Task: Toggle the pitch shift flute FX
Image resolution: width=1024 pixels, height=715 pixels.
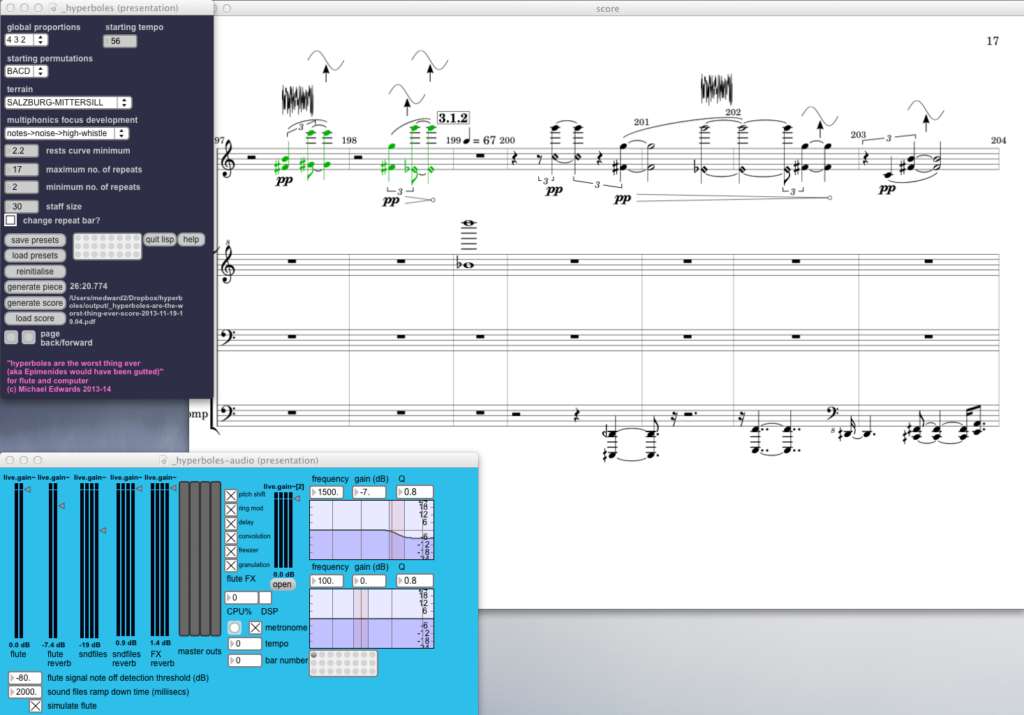Action: click(231, 495)
